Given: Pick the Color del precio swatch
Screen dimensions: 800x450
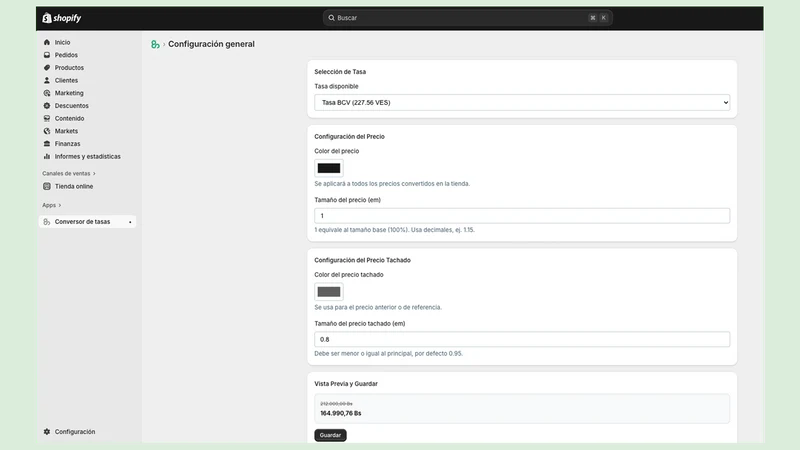Looking at the screenshot, I should point(329,168).
